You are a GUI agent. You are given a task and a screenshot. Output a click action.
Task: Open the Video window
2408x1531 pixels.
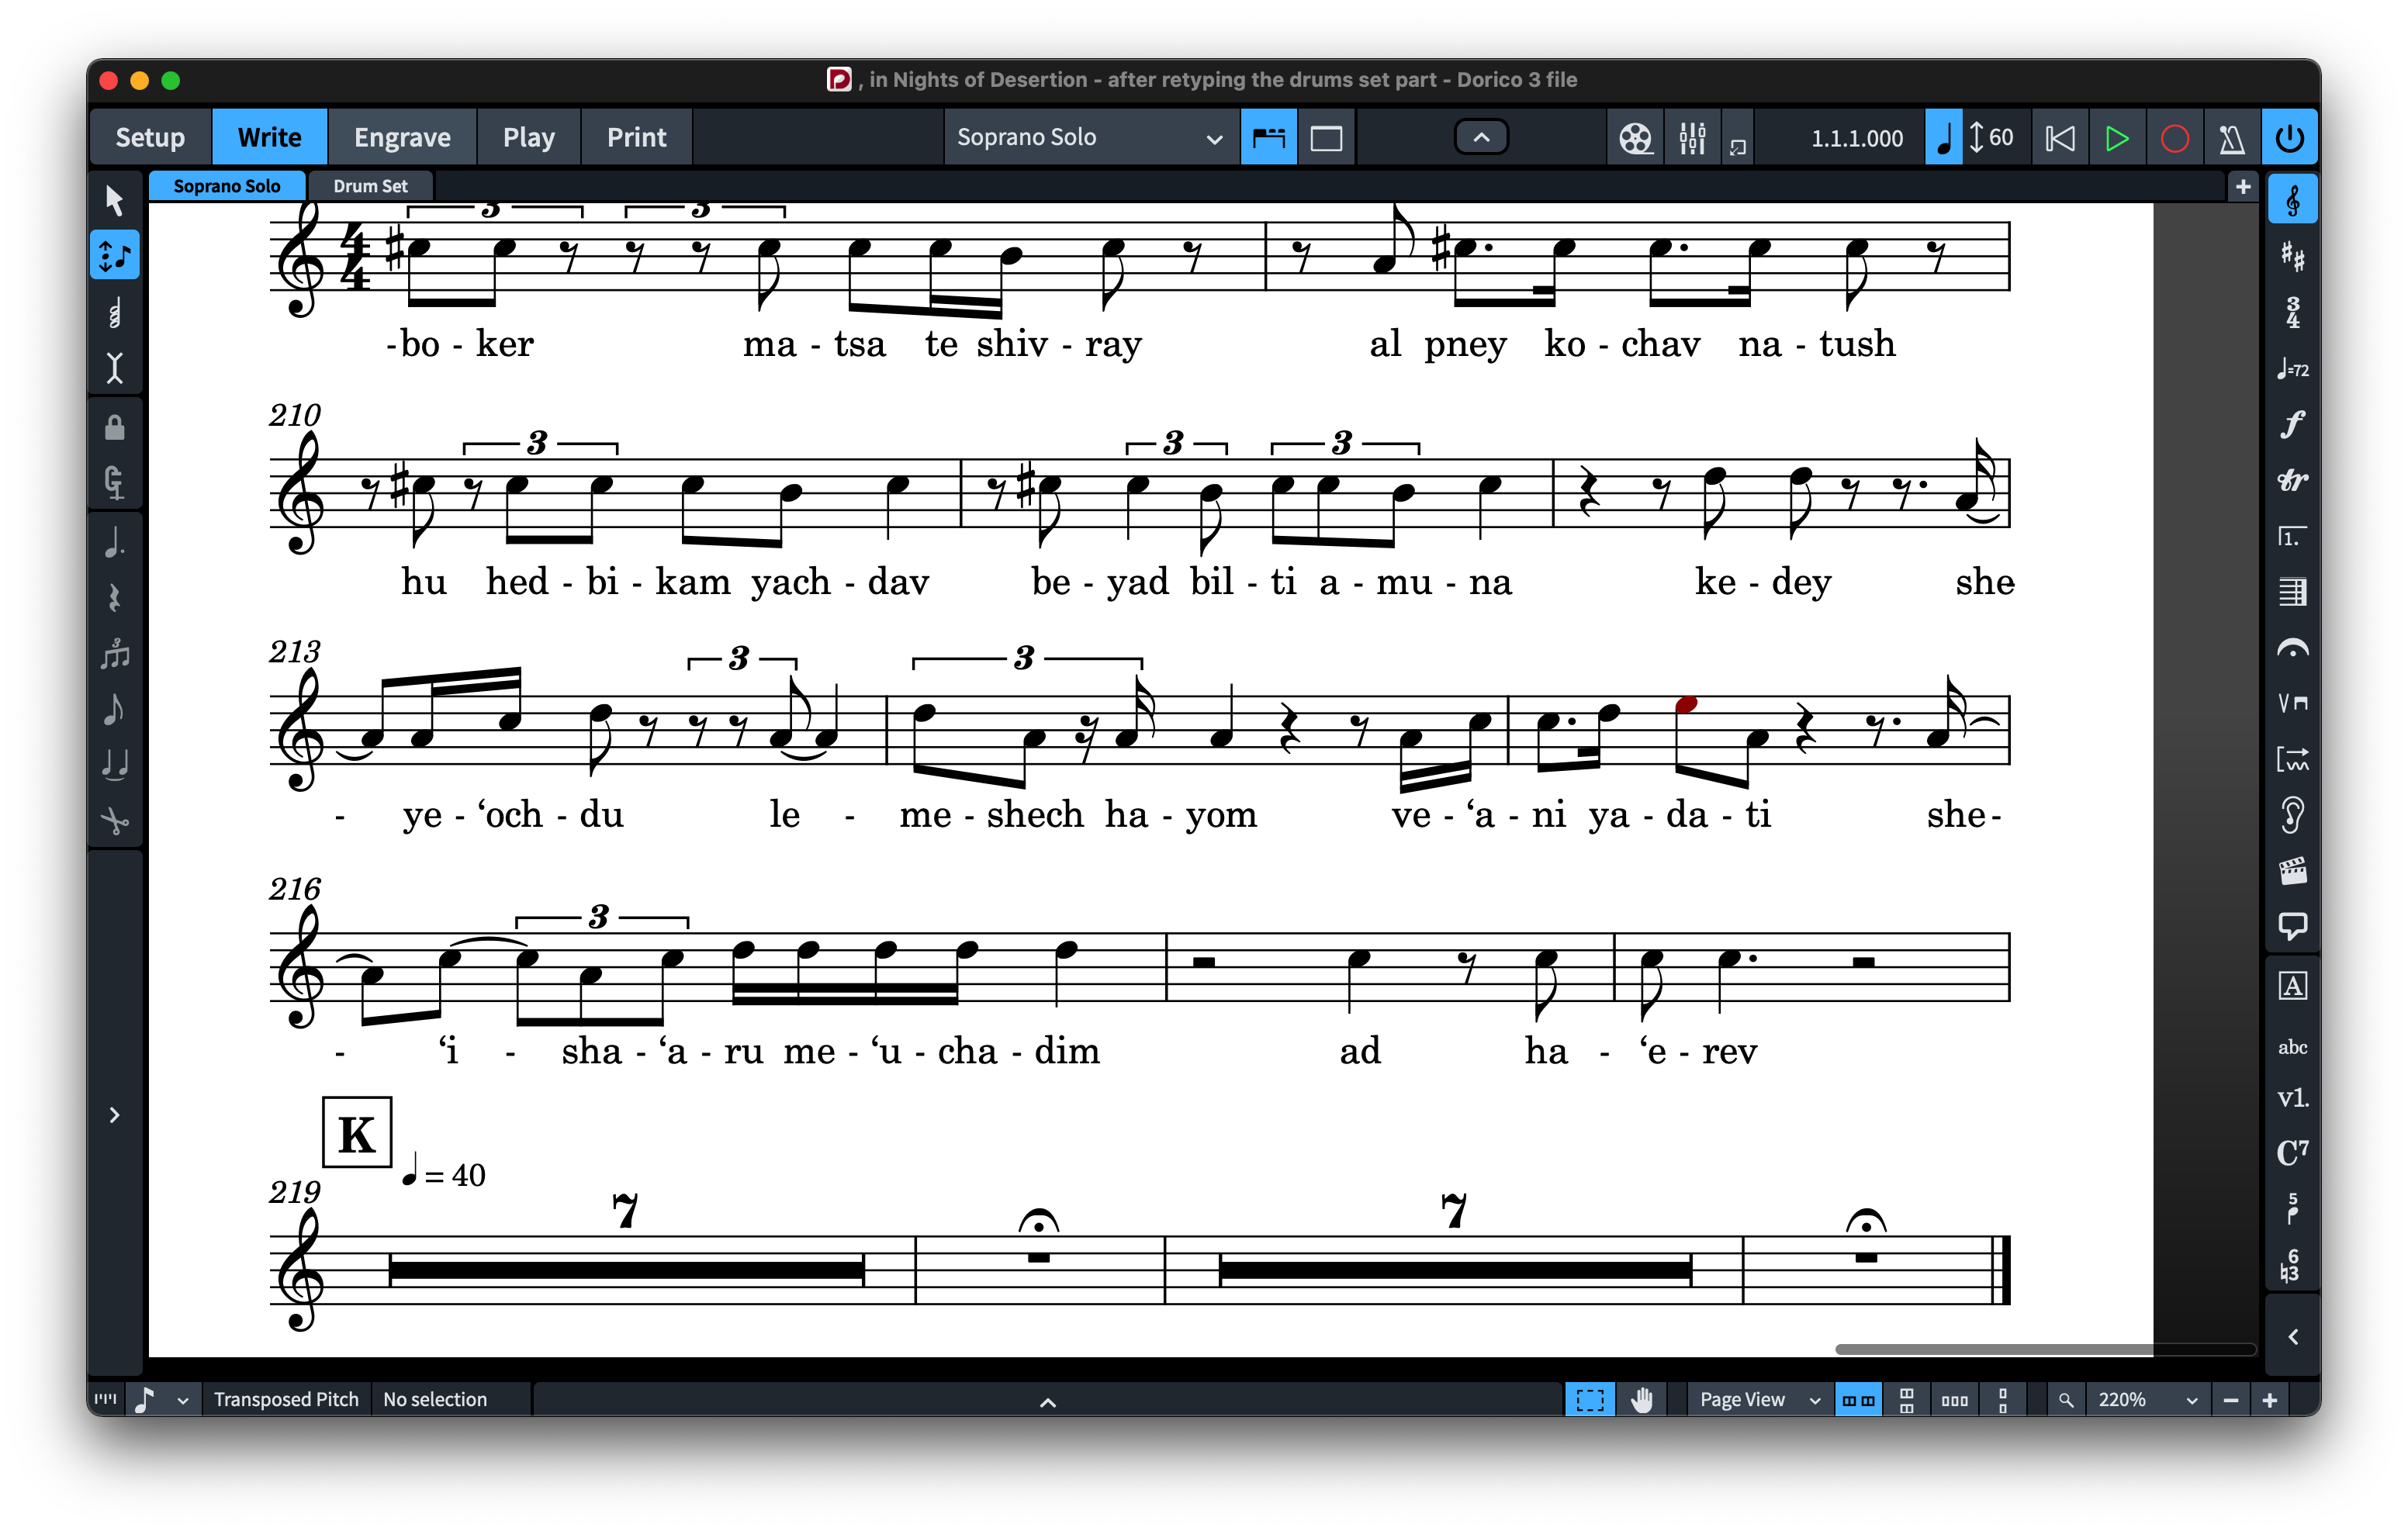[x=1635, y=137]
